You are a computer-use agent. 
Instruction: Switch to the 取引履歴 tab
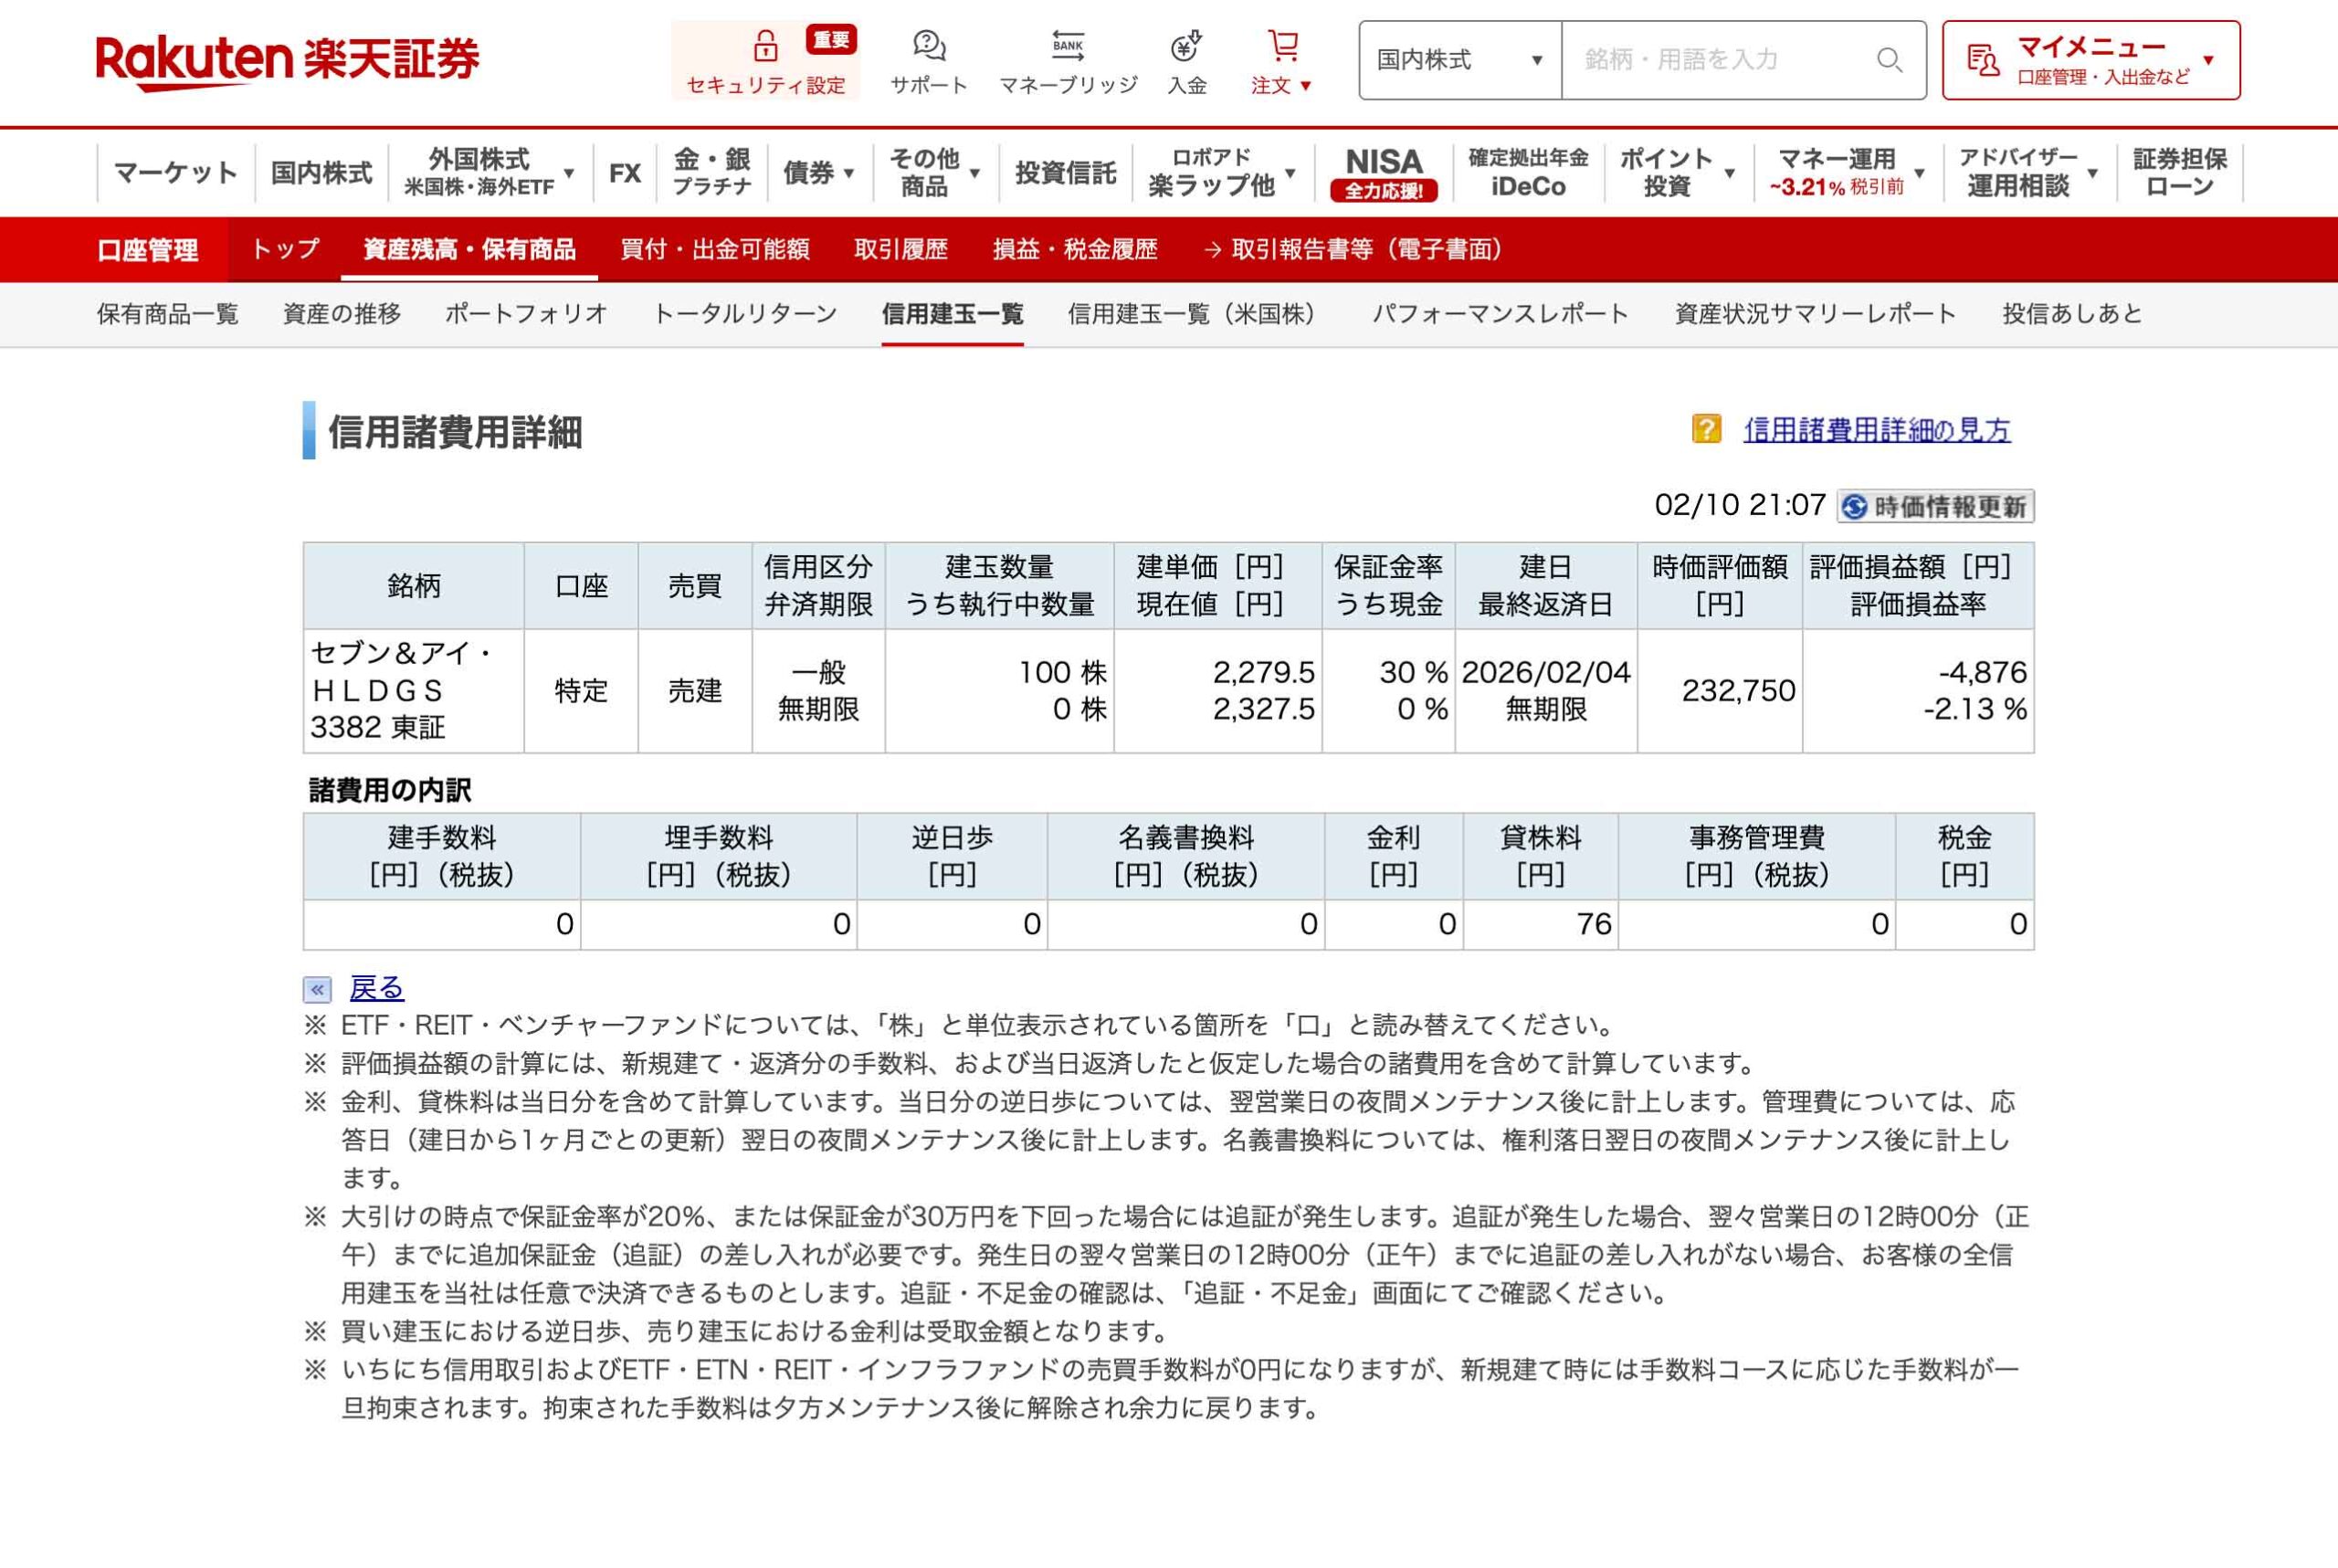pos(900,249)
